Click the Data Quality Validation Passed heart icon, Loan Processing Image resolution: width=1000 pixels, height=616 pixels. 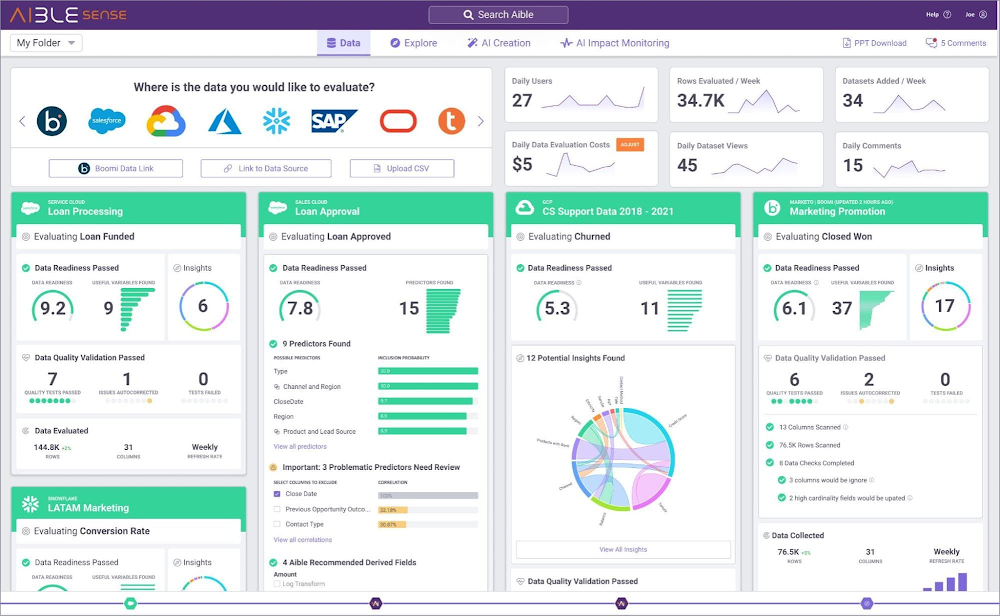tap(26, 358)
